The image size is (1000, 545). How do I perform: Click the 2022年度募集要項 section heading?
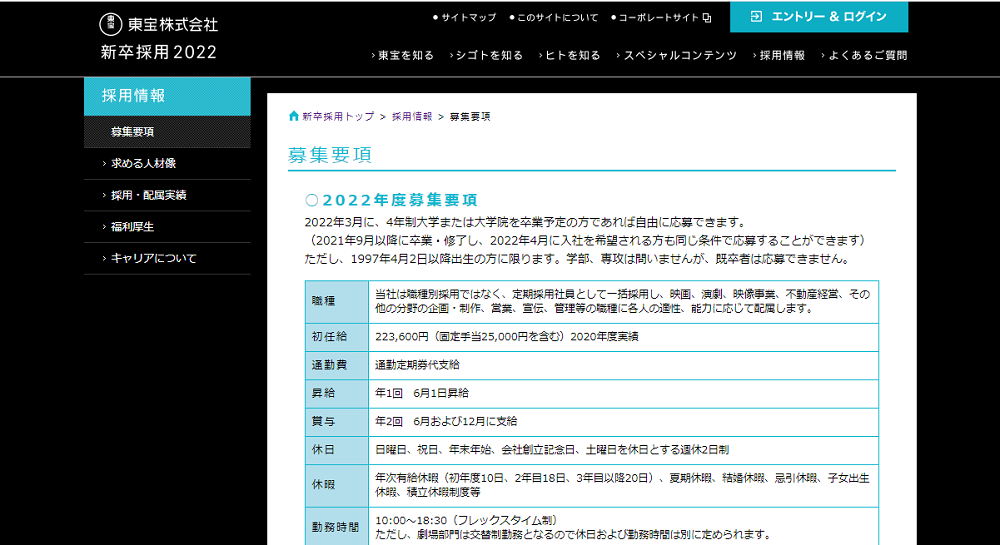392,200
